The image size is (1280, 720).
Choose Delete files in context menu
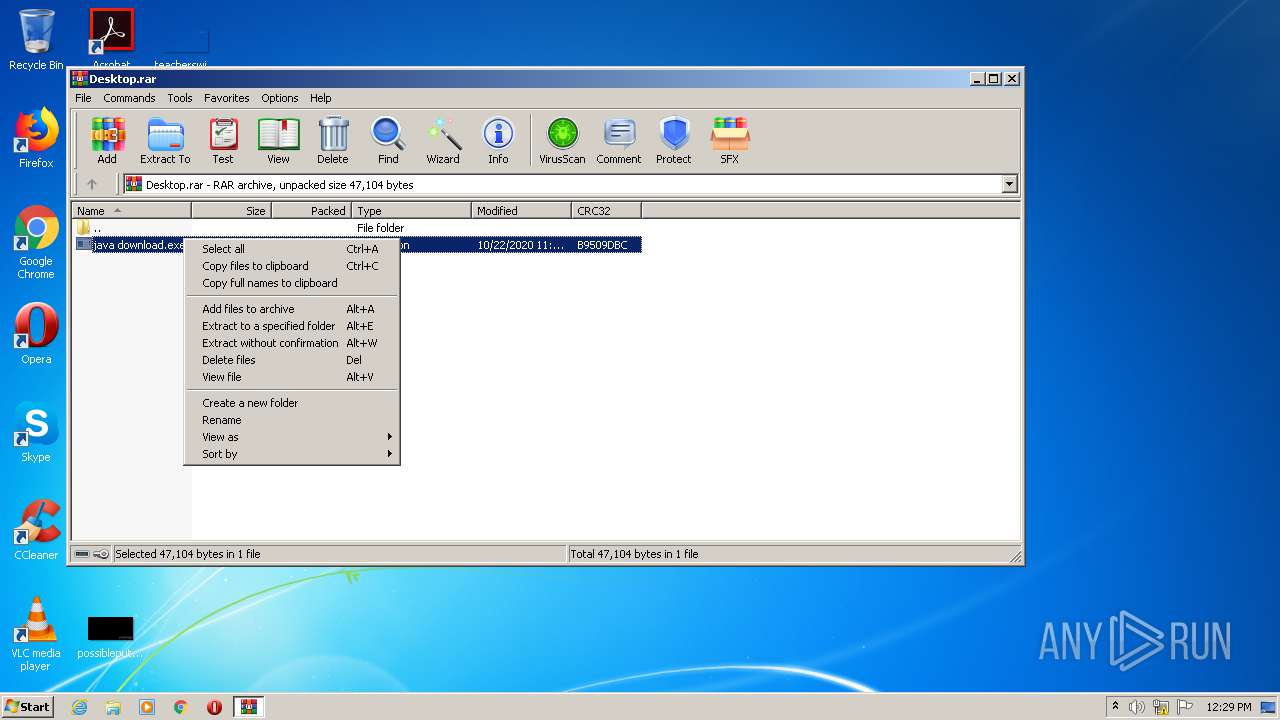pos(292,360)
